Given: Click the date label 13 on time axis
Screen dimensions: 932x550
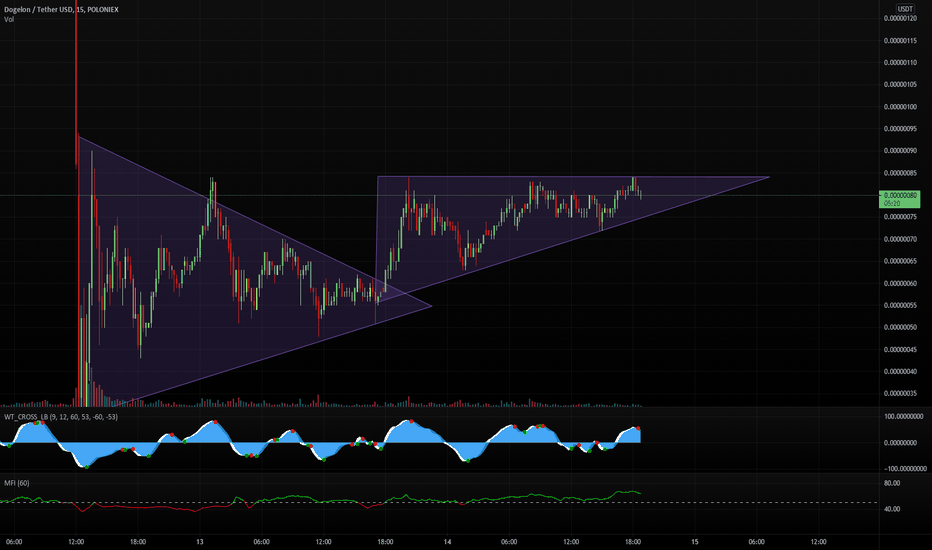Looking at the screenshot, I should pyautogui.click(x=200, y=542).
